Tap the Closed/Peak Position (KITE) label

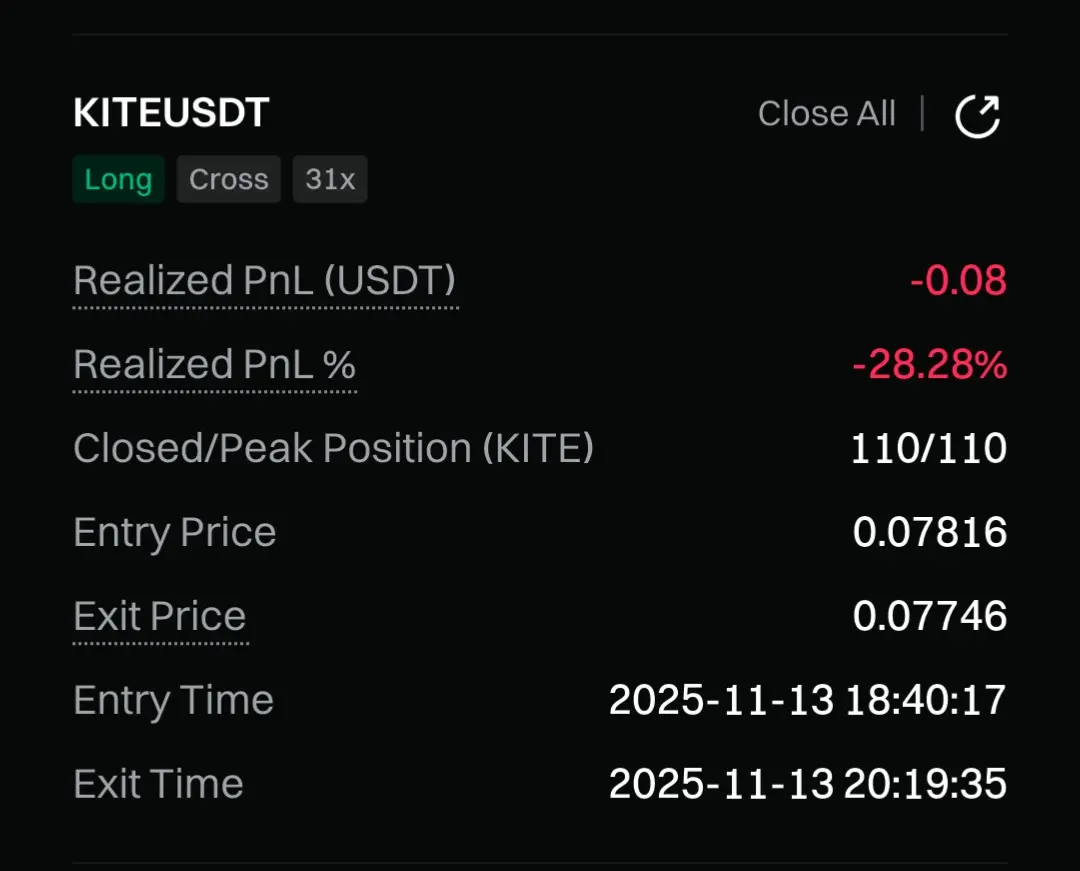click(334, 449)
